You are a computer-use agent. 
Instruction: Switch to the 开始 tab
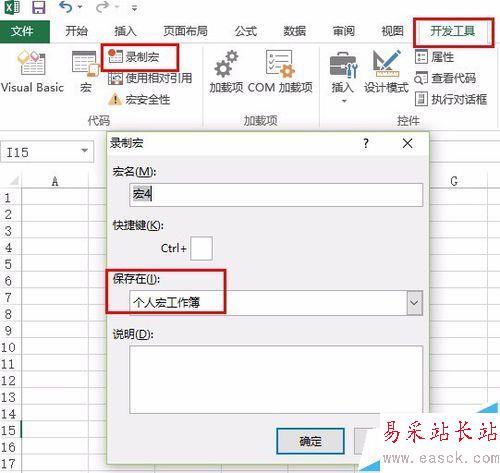click(x=76, y=31)
